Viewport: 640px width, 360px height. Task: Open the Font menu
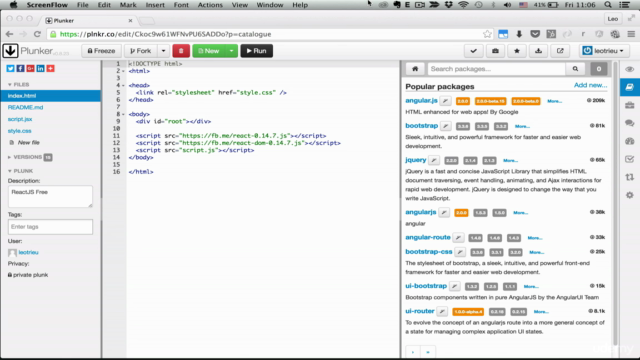pos(181,5)
